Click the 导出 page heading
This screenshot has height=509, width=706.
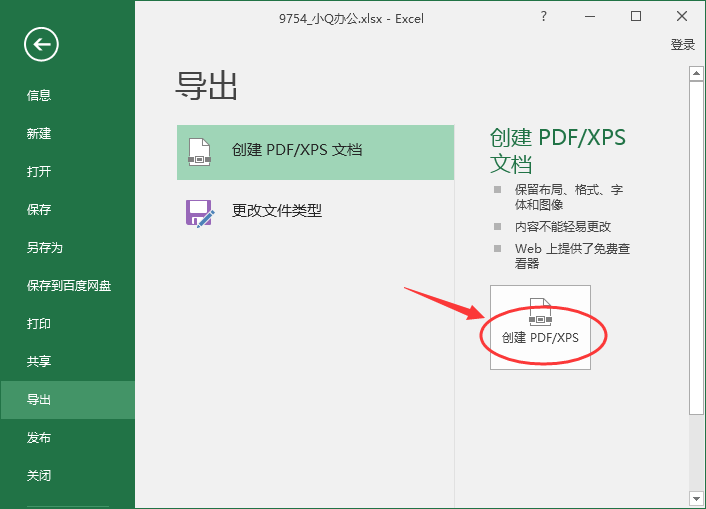(206, 86)
